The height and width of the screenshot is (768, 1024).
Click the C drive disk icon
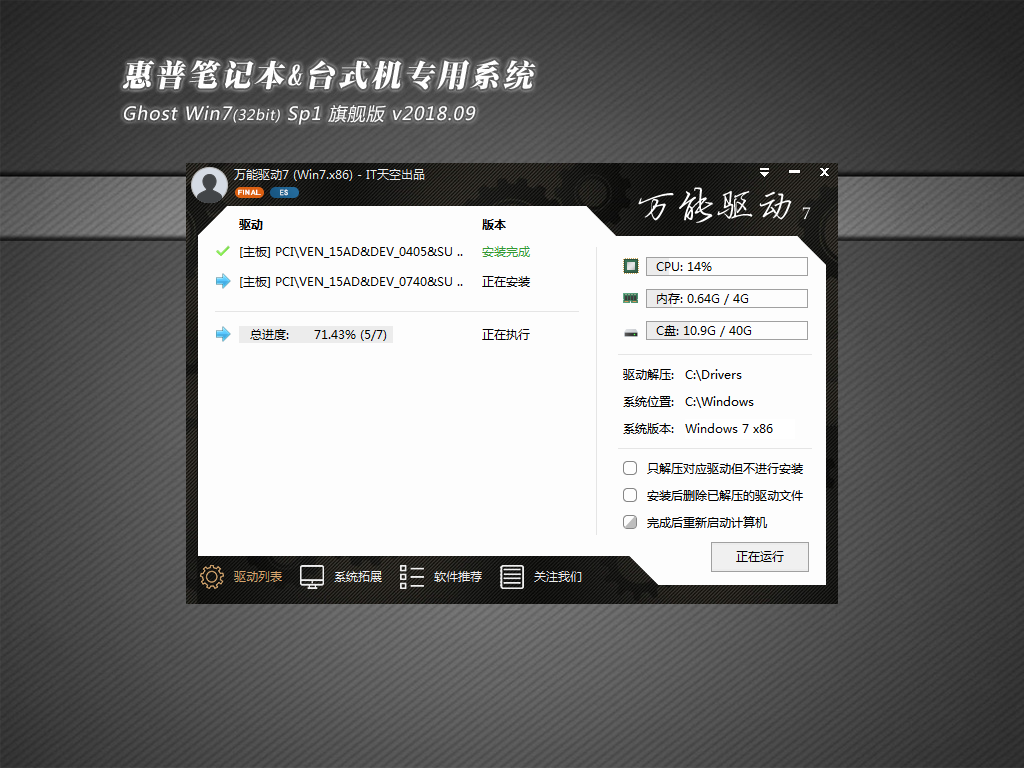pos(630,331)
